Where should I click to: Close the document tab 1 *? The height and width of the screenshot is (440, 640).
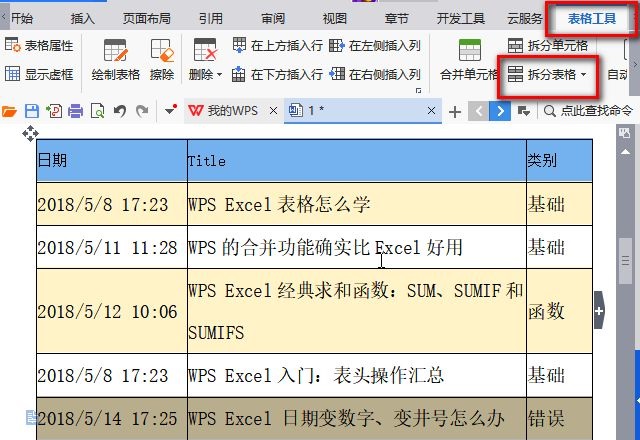(431, 111)
